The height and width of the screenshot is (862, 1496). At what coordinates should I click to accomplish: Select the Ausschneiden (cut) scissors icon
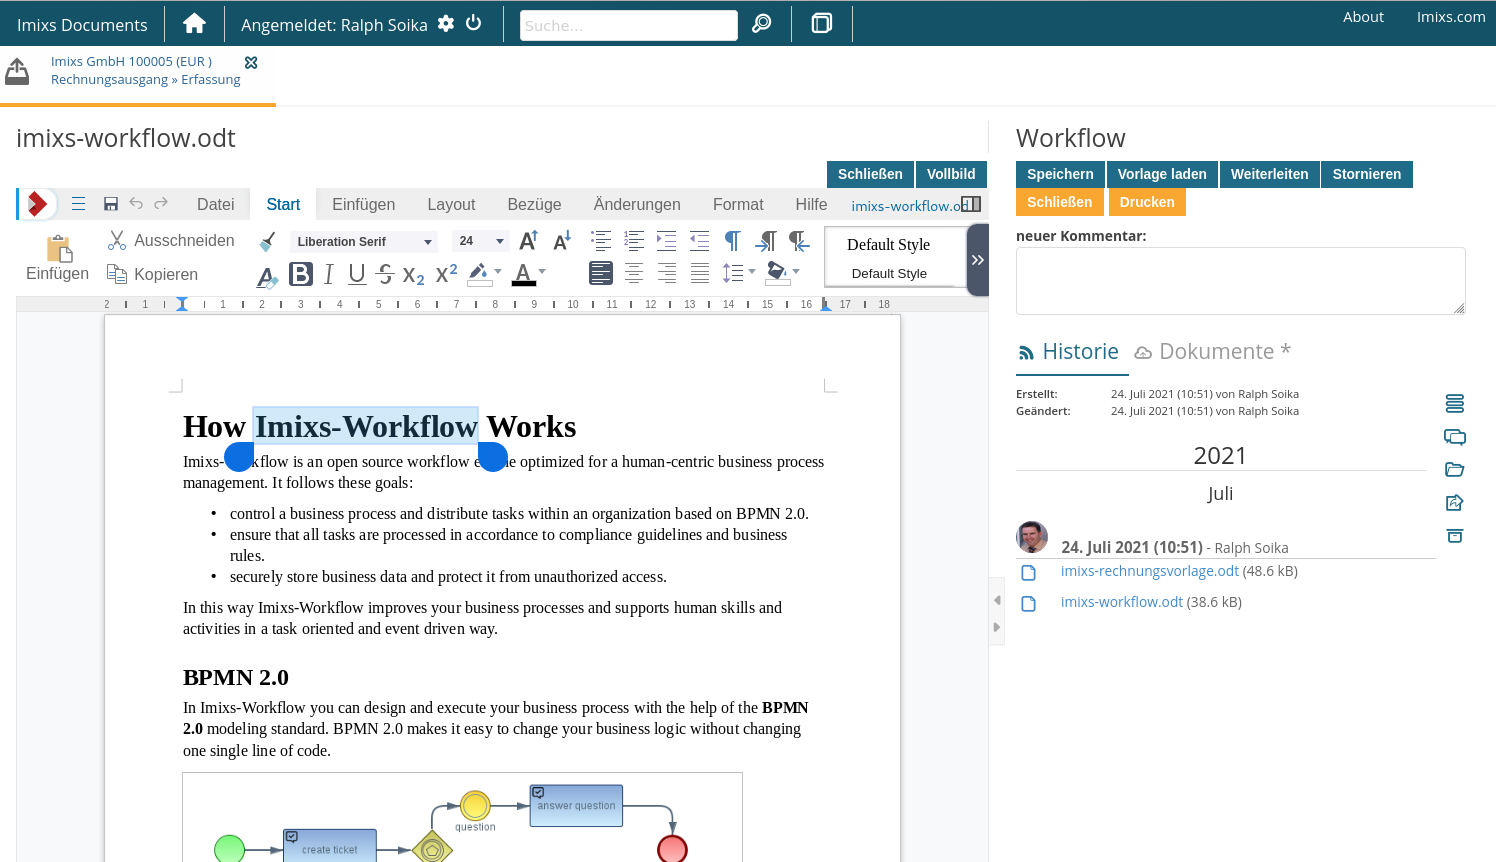pyautogui.click(x=116, y=240)
